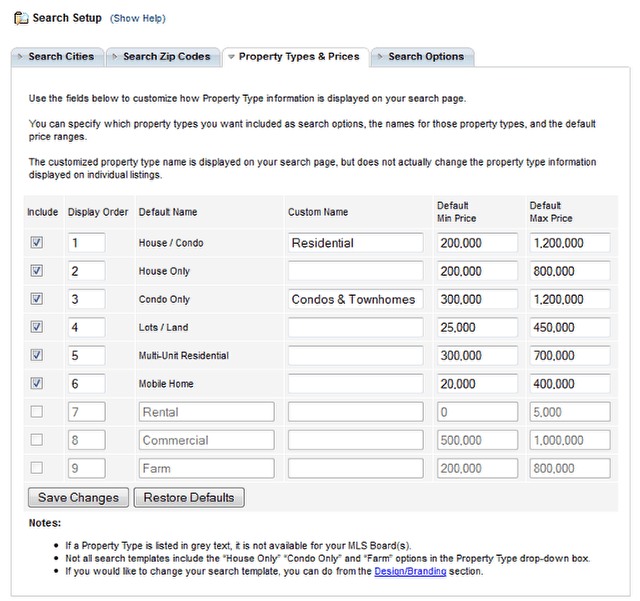This screenshot has width=640, height=601.
Task: Click the arrow on Search Zip Codes tab
Action: coord(115,57)
